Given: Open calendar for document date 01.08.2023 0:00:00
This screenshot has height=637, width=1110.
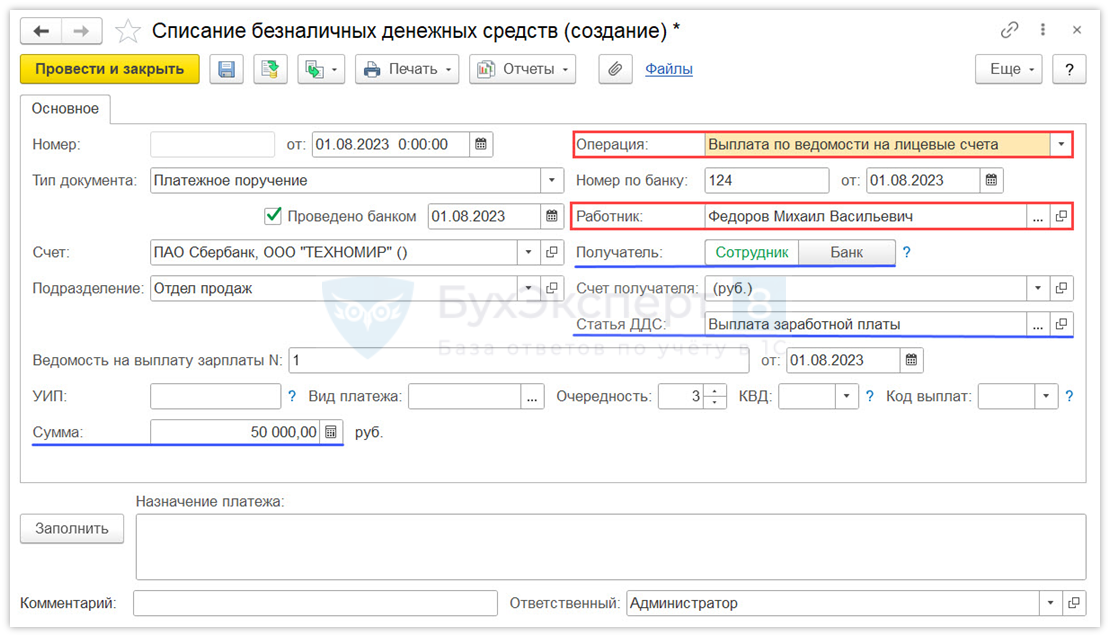Looking at the screenshot, I should point(481,144).
